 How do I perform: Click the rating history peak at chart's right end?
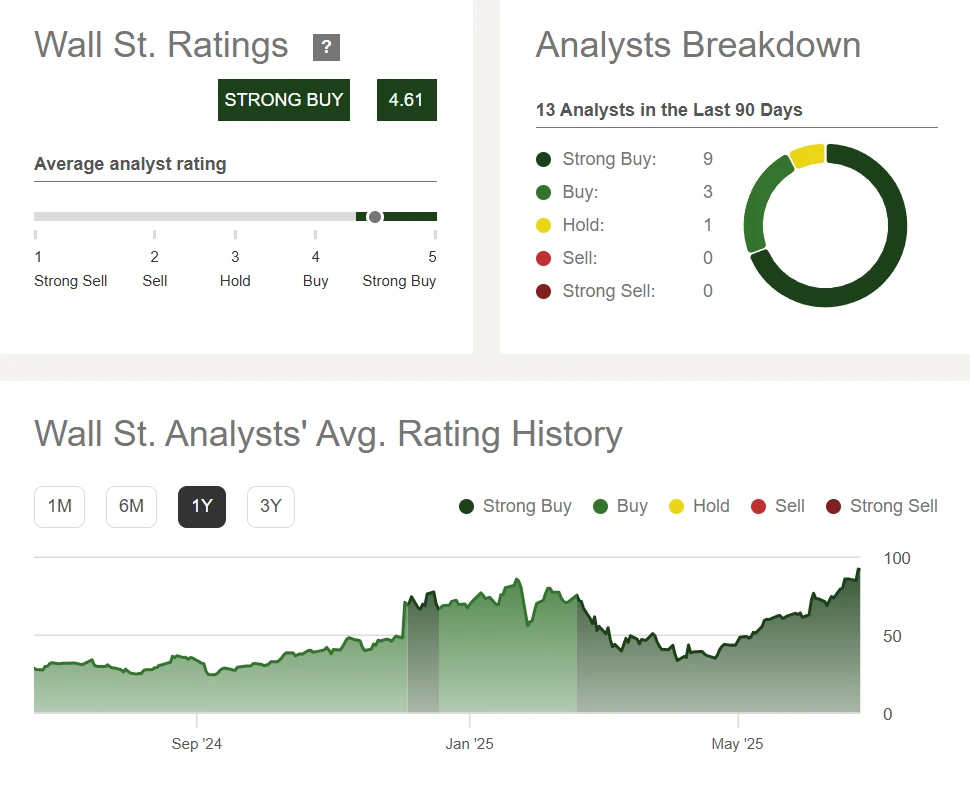[858, 570]
